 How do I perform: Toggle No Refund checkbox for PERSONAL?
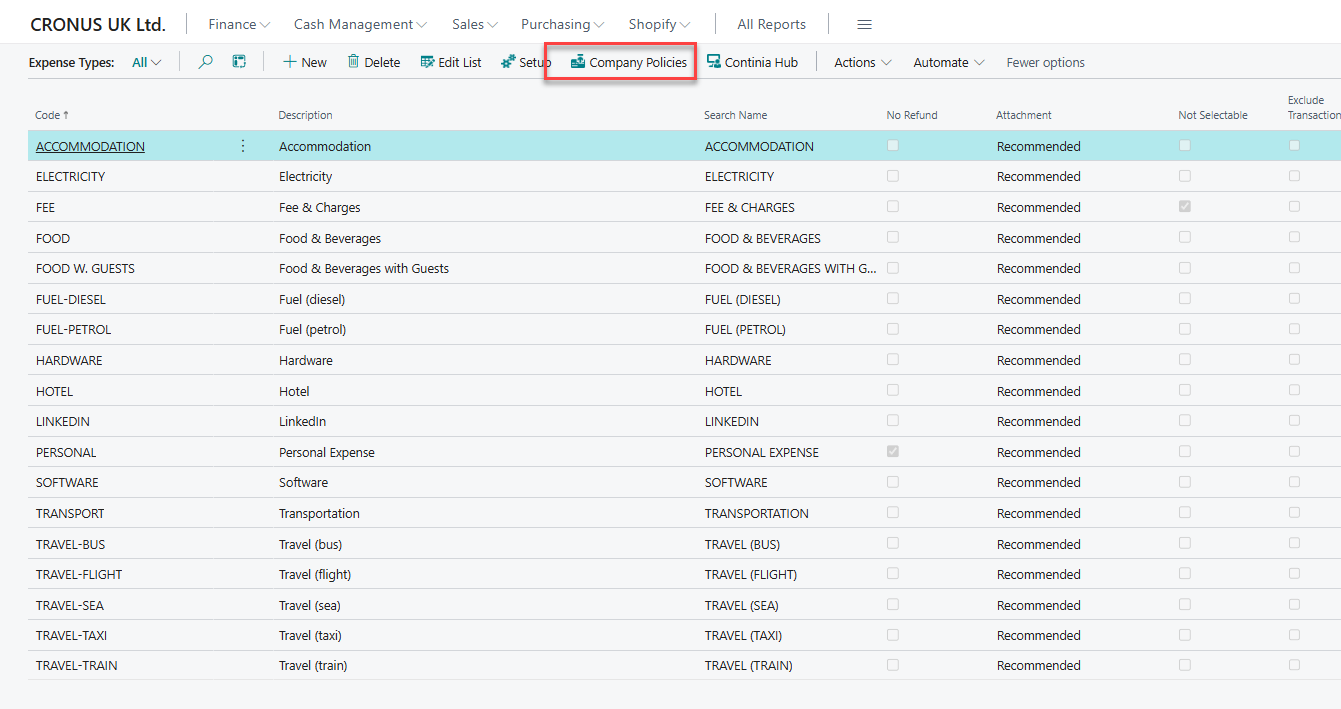click(893, 452)
